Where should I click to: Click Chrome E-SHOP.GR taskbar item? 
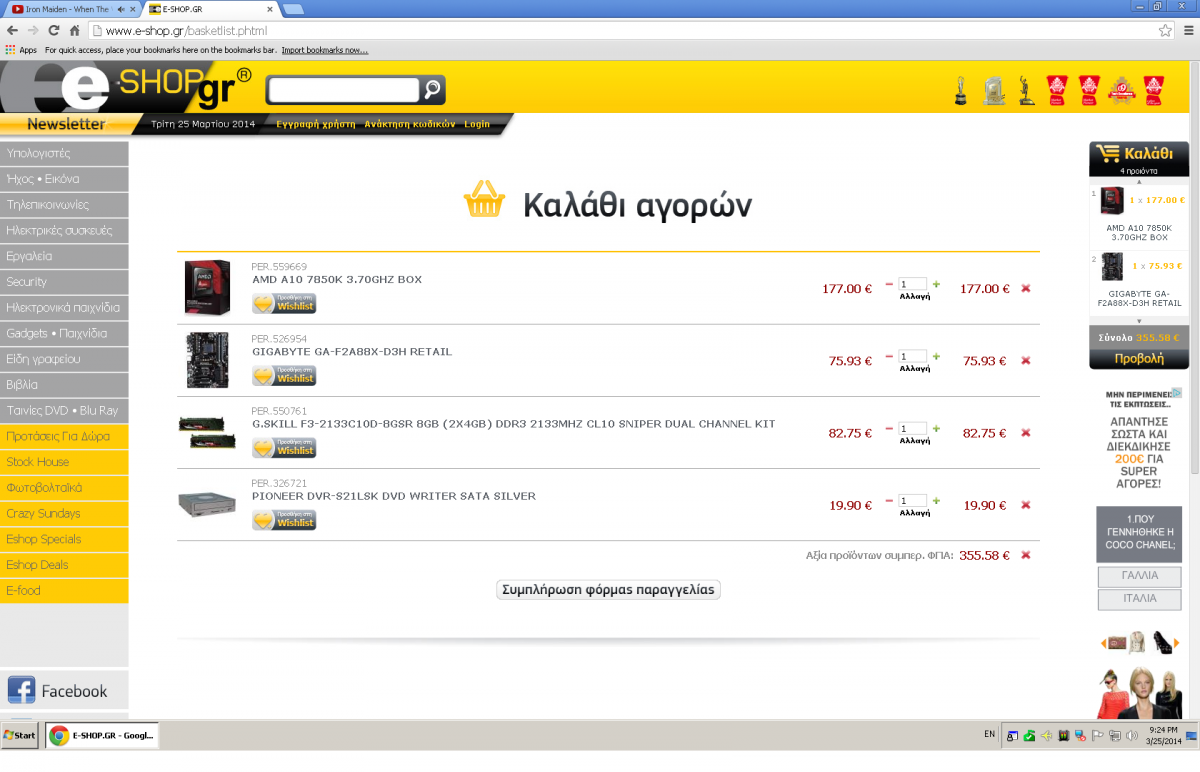[x=102, y=735]
